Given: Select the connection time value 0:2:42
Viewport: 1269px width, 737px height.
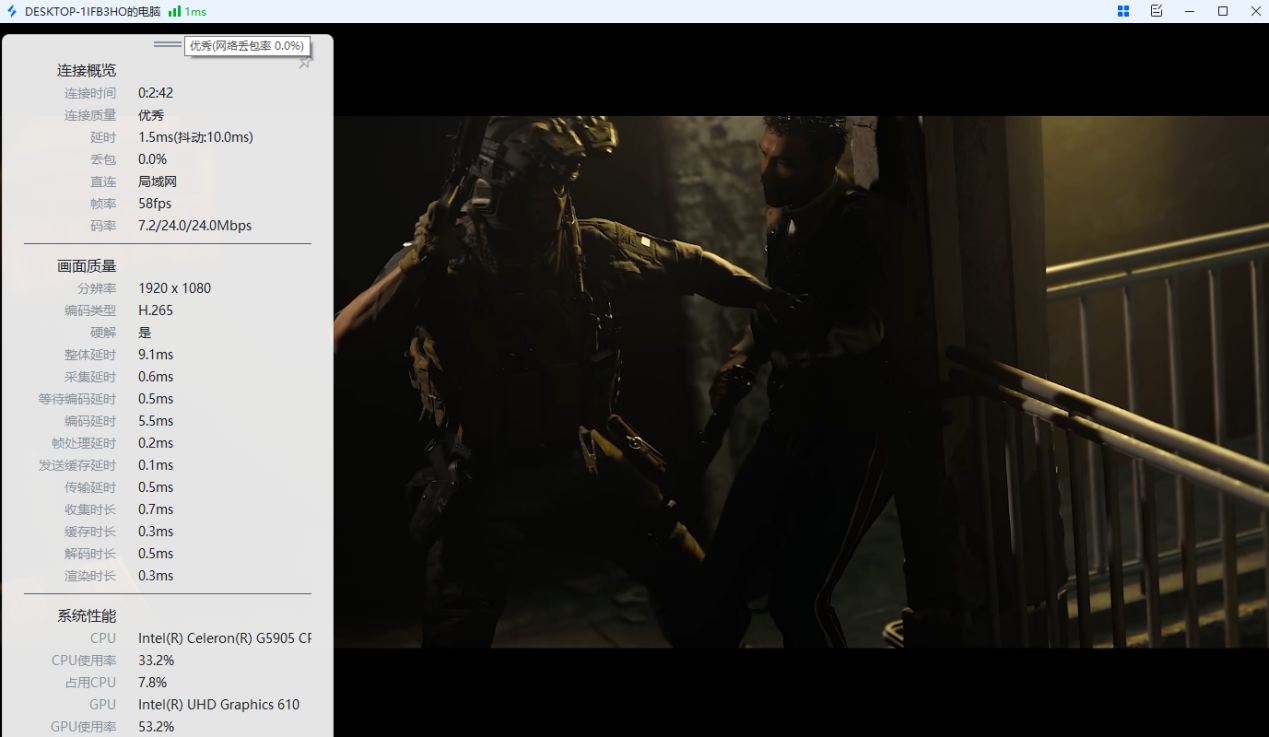Looking at the screenshot, I should [156, 93].
